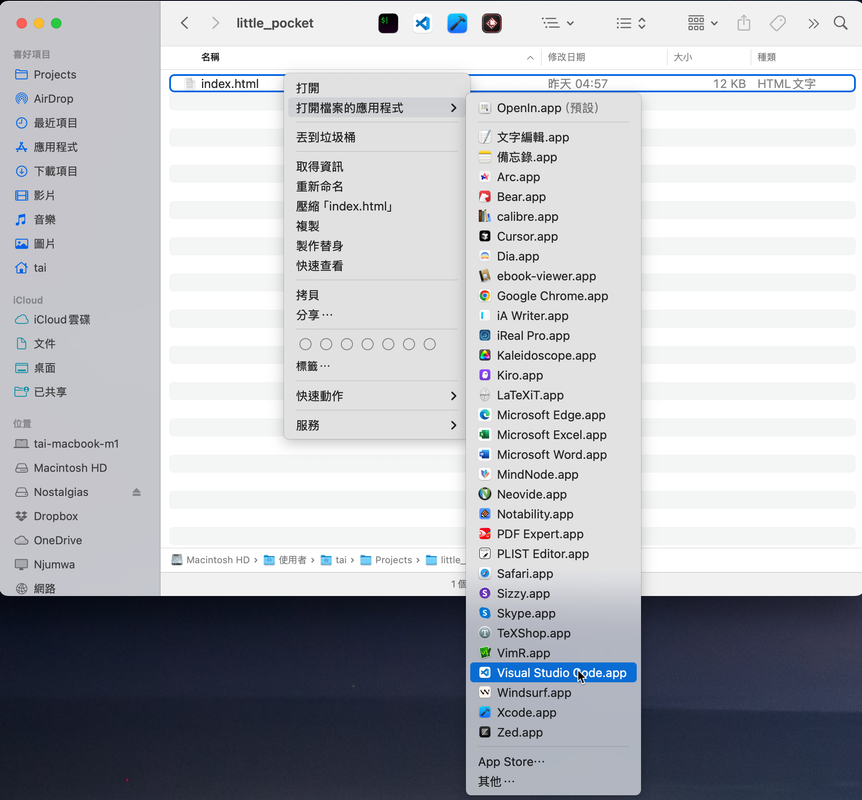Screen dimensions: 862x800
Task: Open the grouping view dropdown in toolbar
Action: tap(557, 23)
